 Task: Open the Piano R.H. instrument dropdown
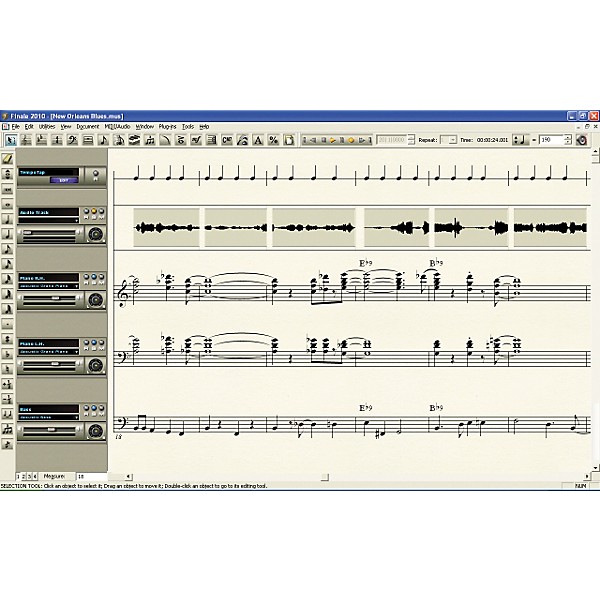tap(77, 286)
